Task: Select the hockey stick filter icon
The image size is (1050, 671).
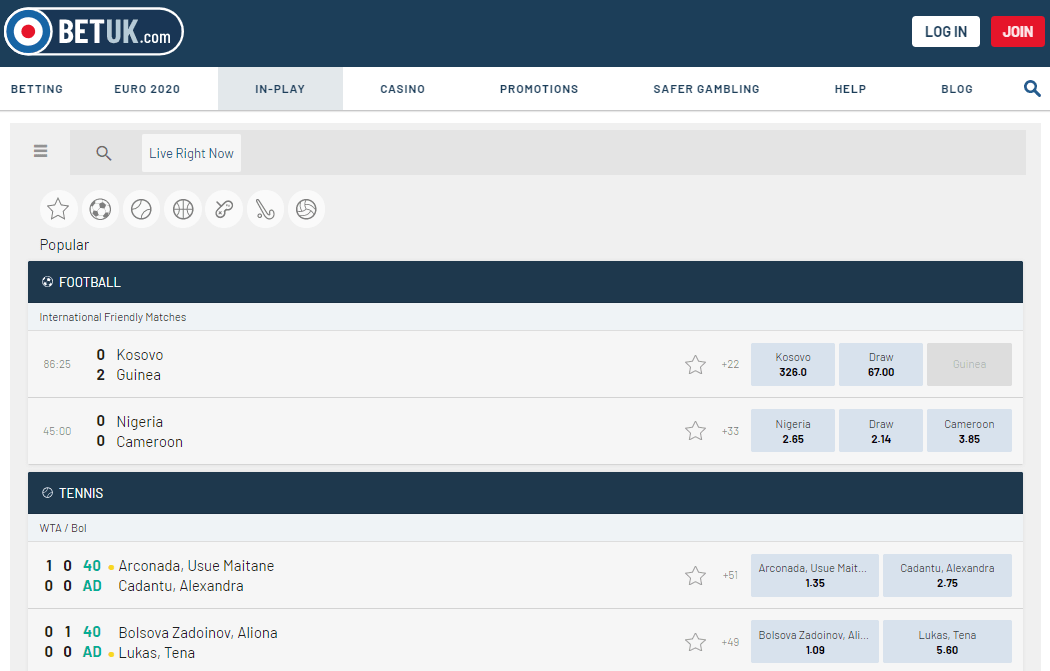Action: click(265, 209)
